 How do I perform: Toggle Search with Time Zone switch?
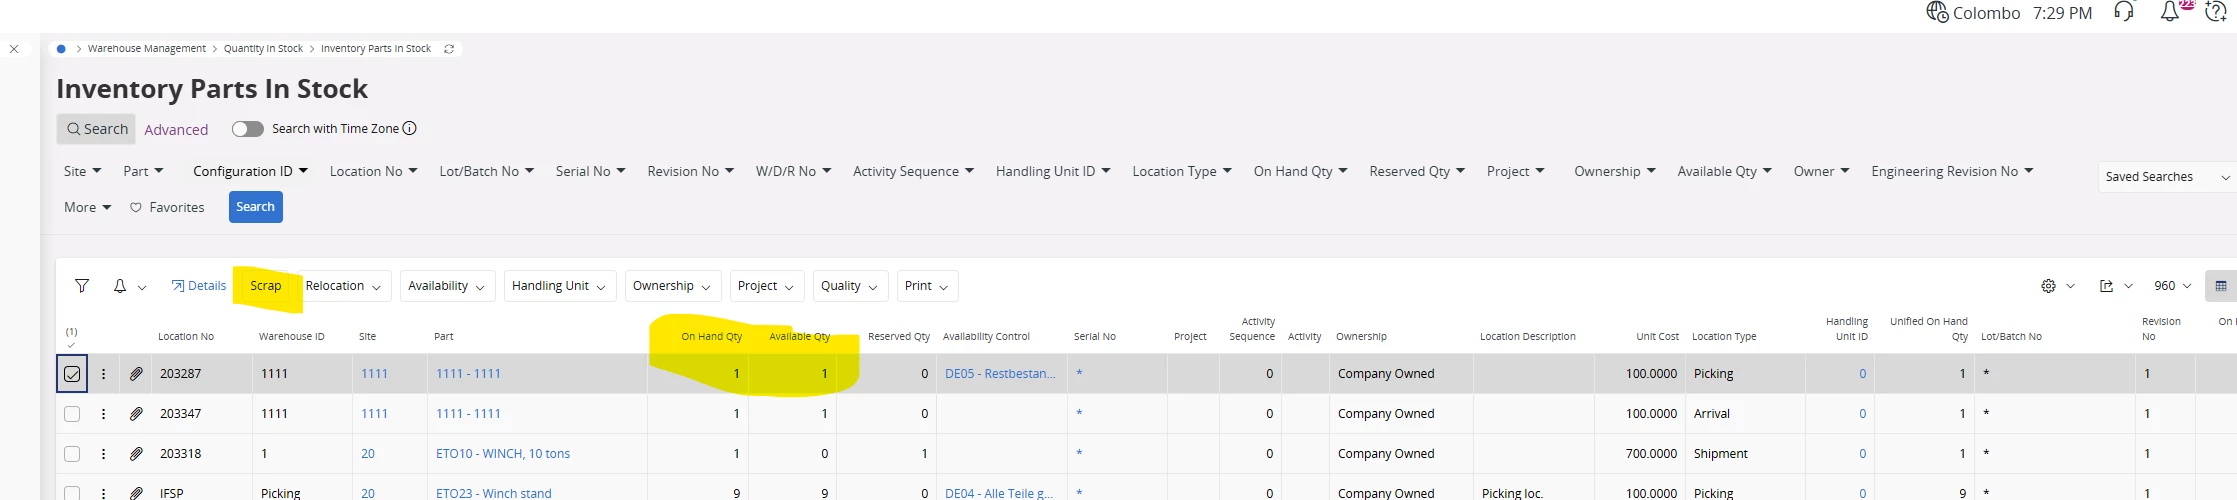[x=247, y=129]
